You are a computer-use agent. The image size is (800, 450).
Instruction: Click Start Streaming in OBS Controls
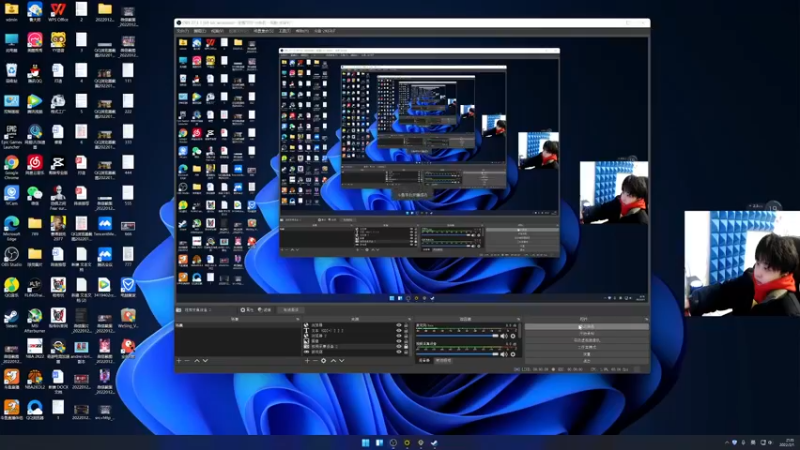point(587,327)
